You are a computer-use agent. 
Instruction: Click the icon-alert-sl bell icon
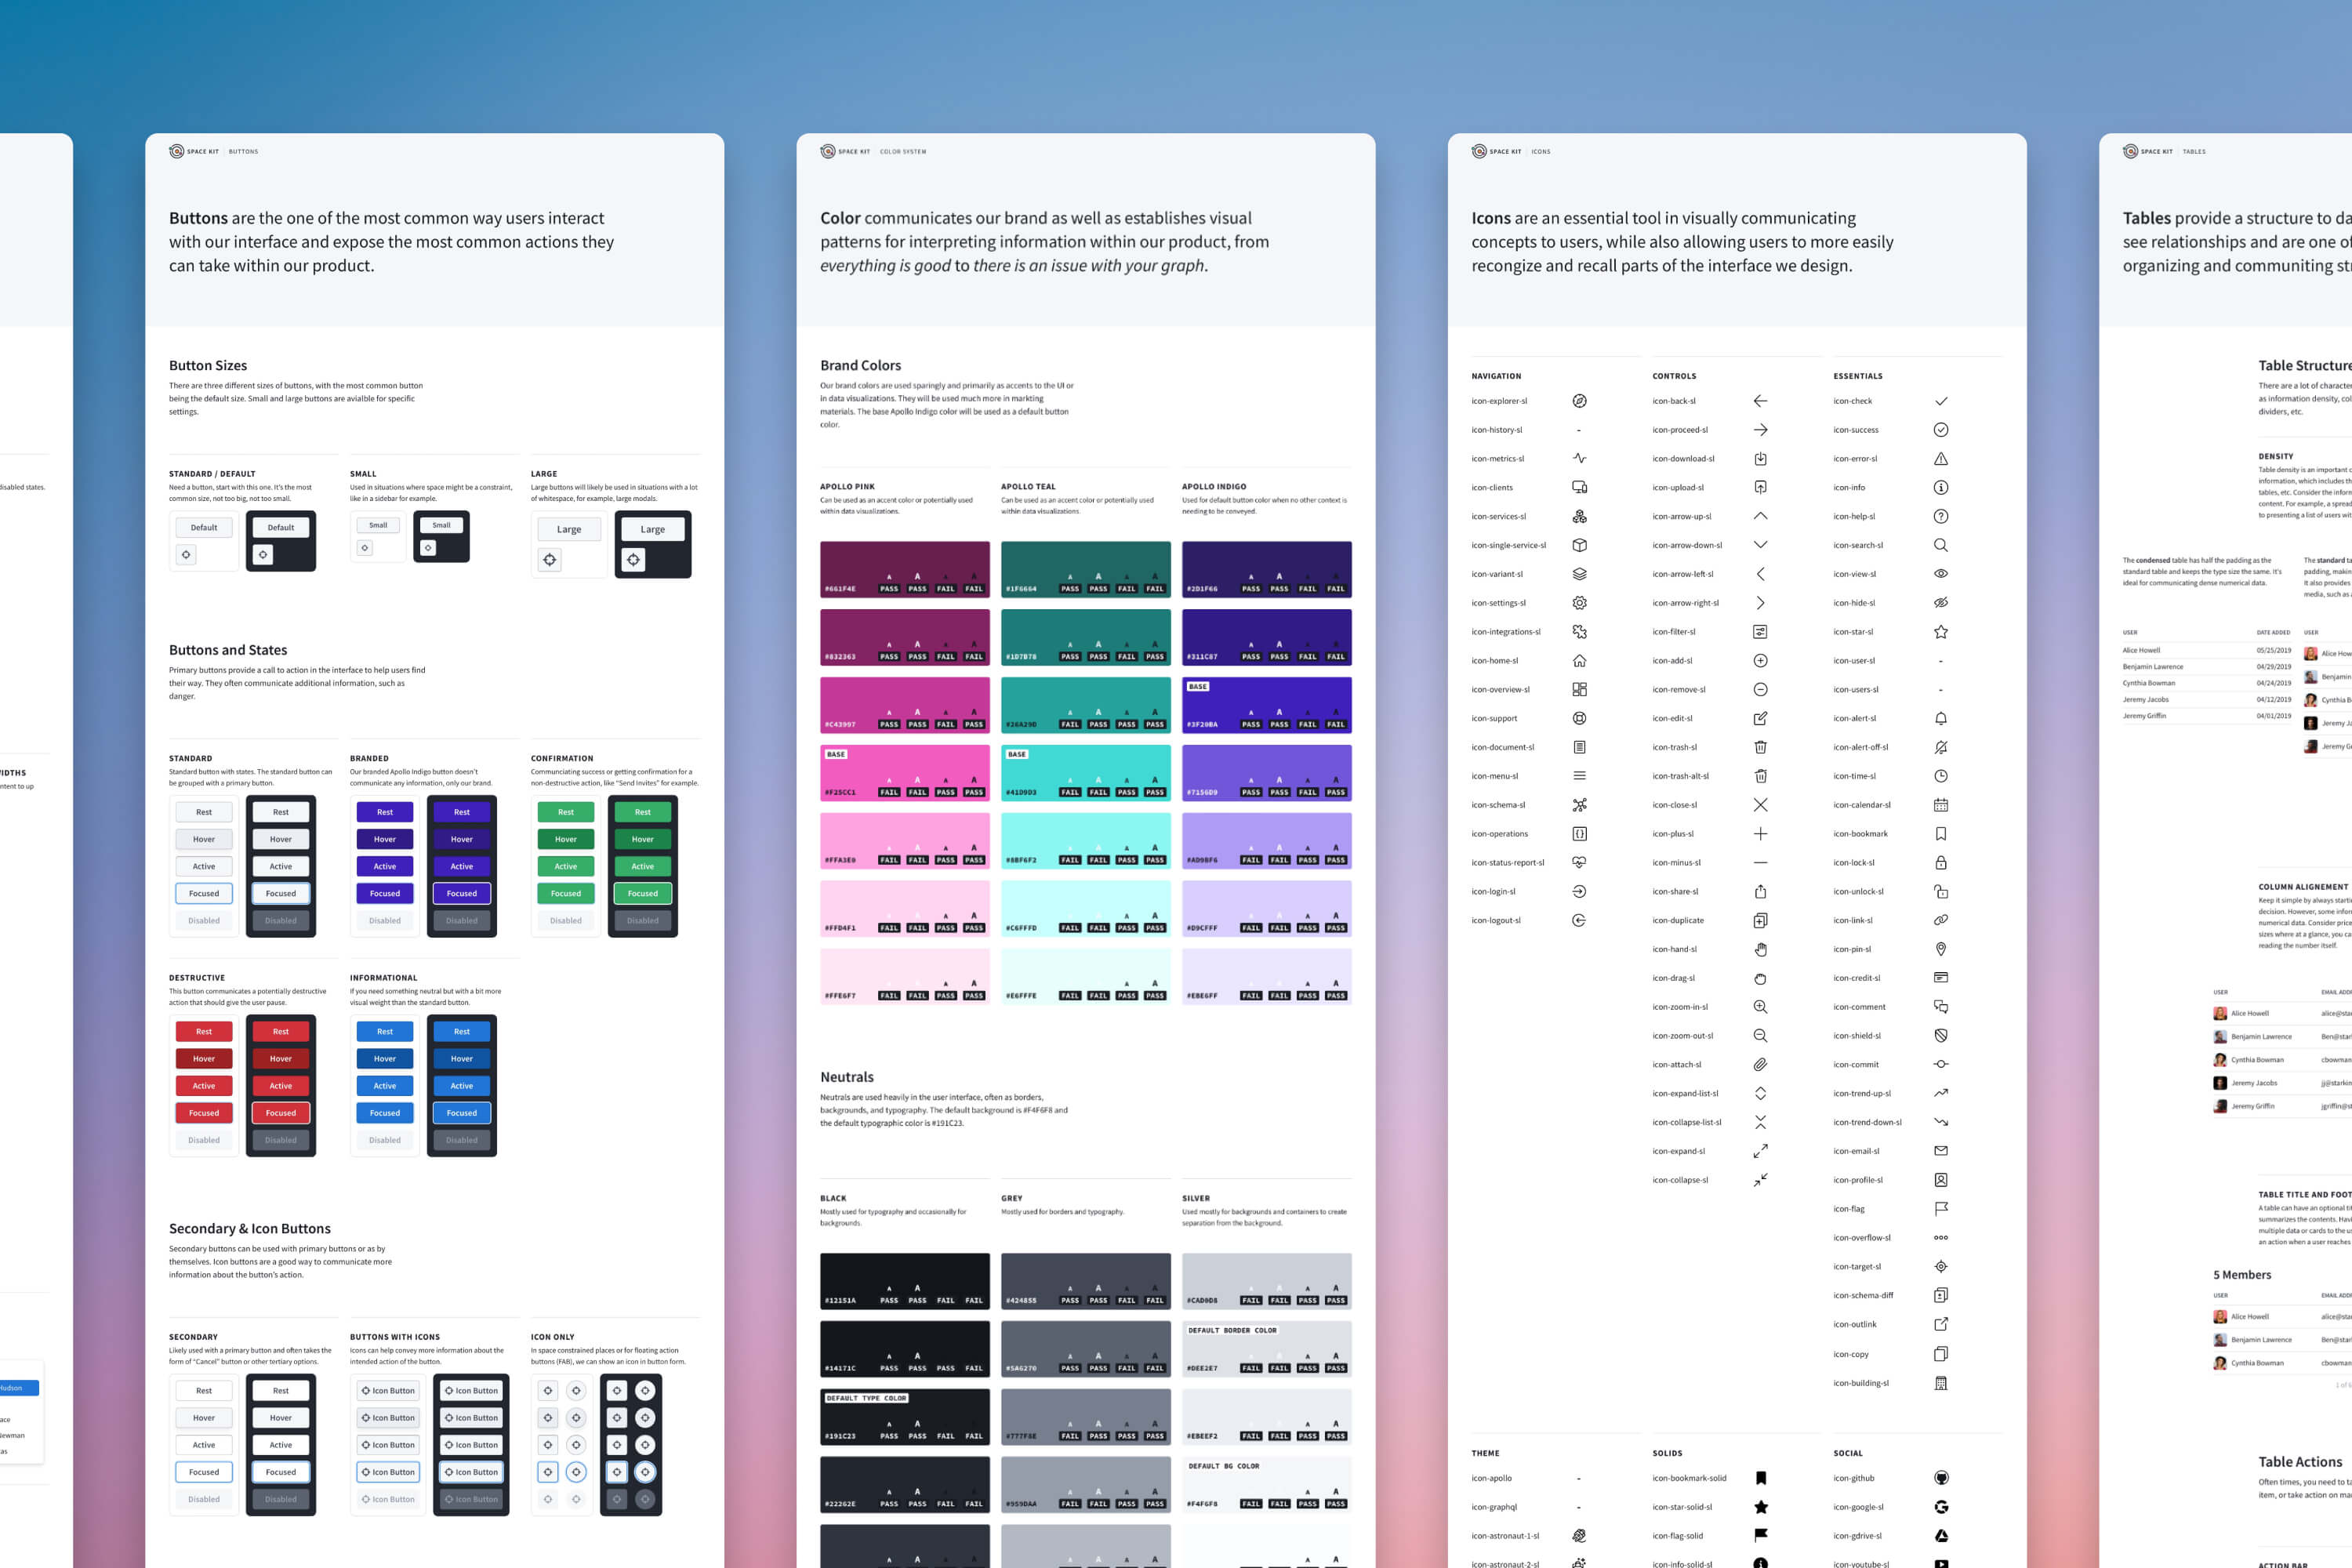pos(1940,718)
